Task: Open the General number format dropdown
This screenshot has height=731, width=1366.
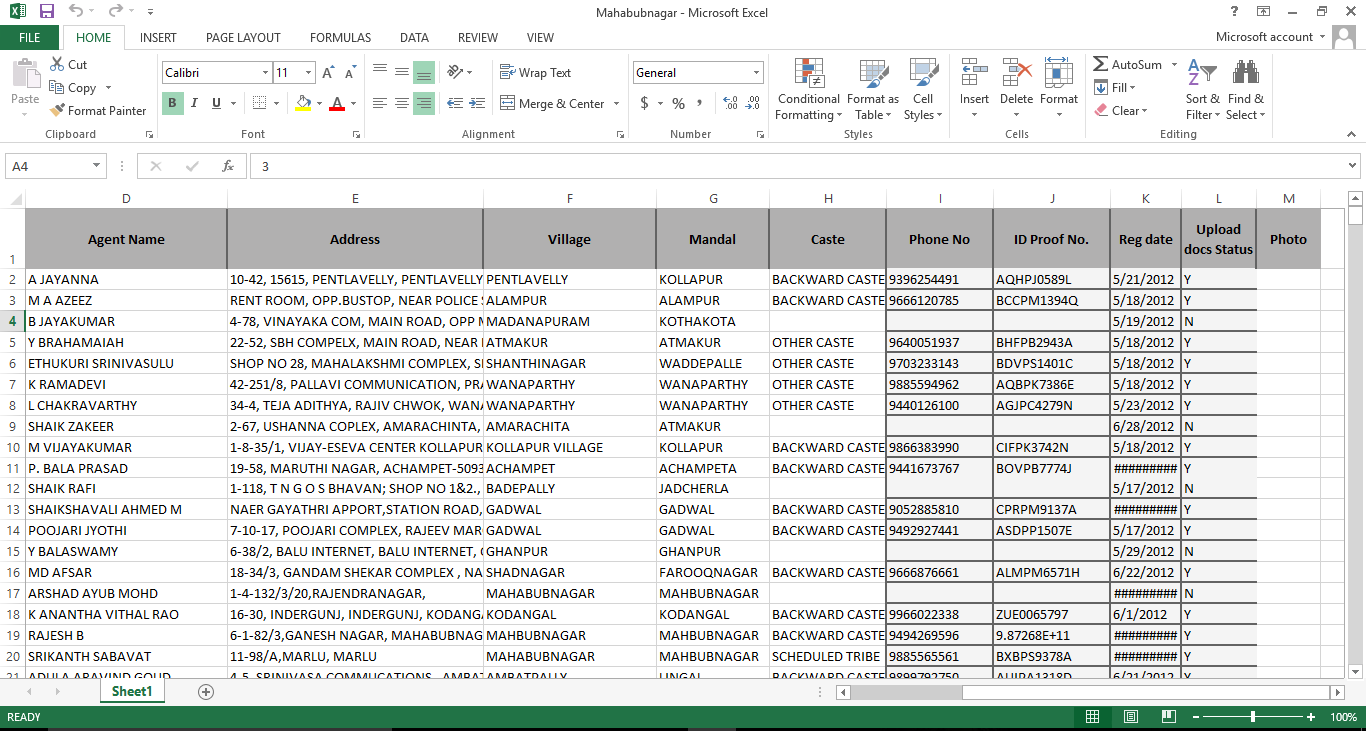Action: coord(756,72)
